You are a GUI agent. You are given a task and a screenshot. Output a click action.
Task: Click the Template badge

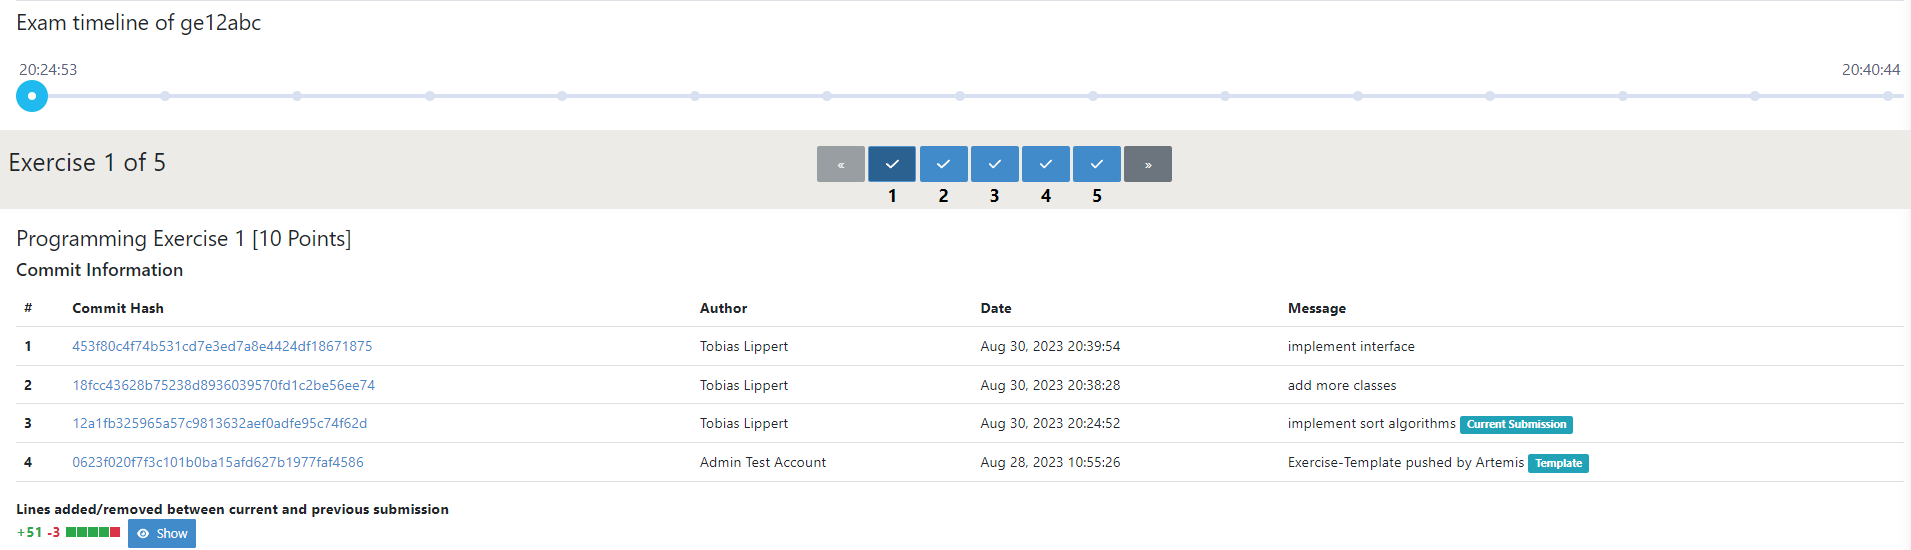1558,463
